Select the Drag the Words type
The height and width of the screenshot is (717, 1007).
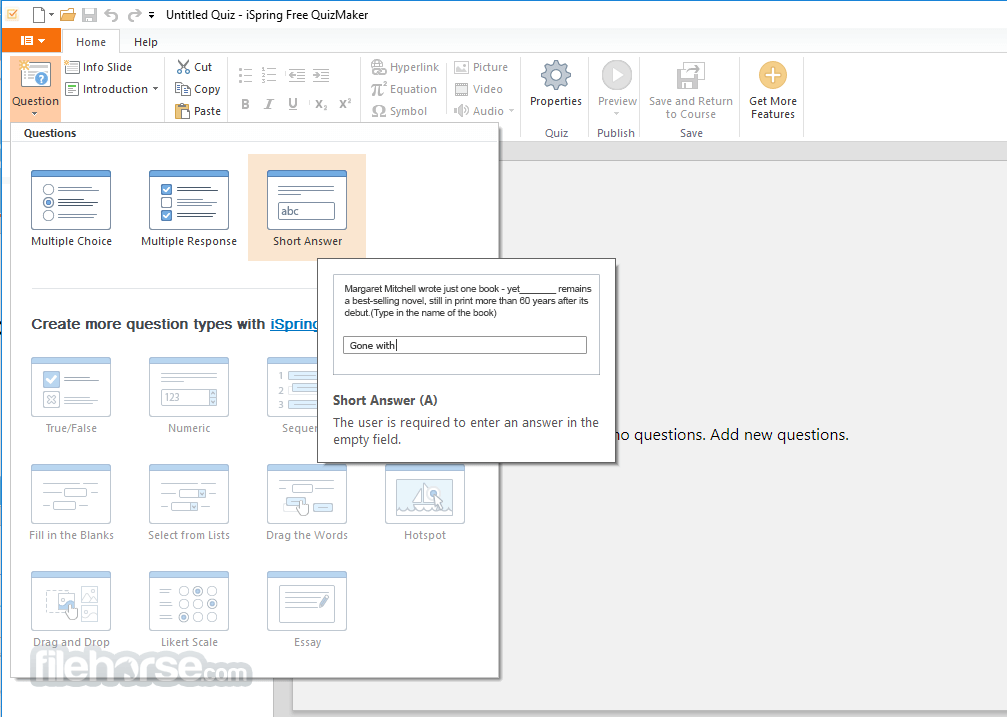307,502
